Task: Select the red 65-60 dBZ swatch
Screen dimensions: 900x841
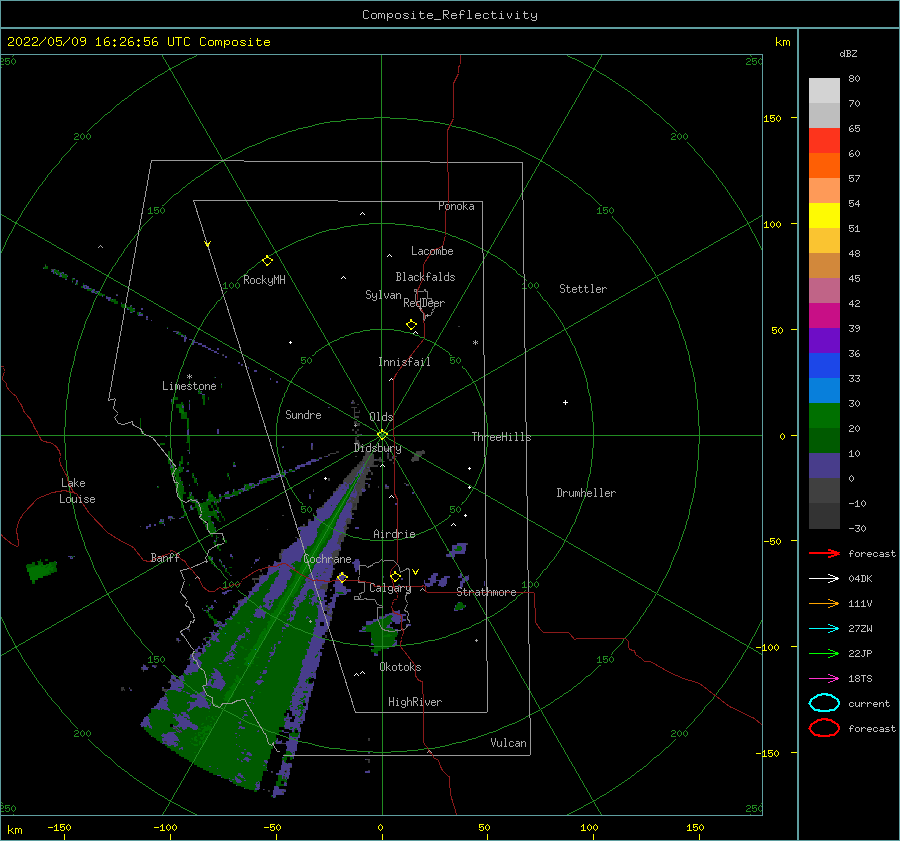Action: click(x=824, y=141)
